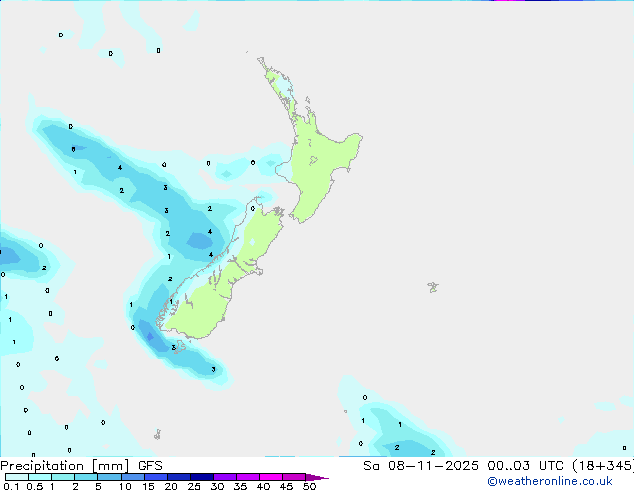Click the "(18+345)" forecast run text
The width and height of the screenshot is (634, 490).
(x=603, y=466)
